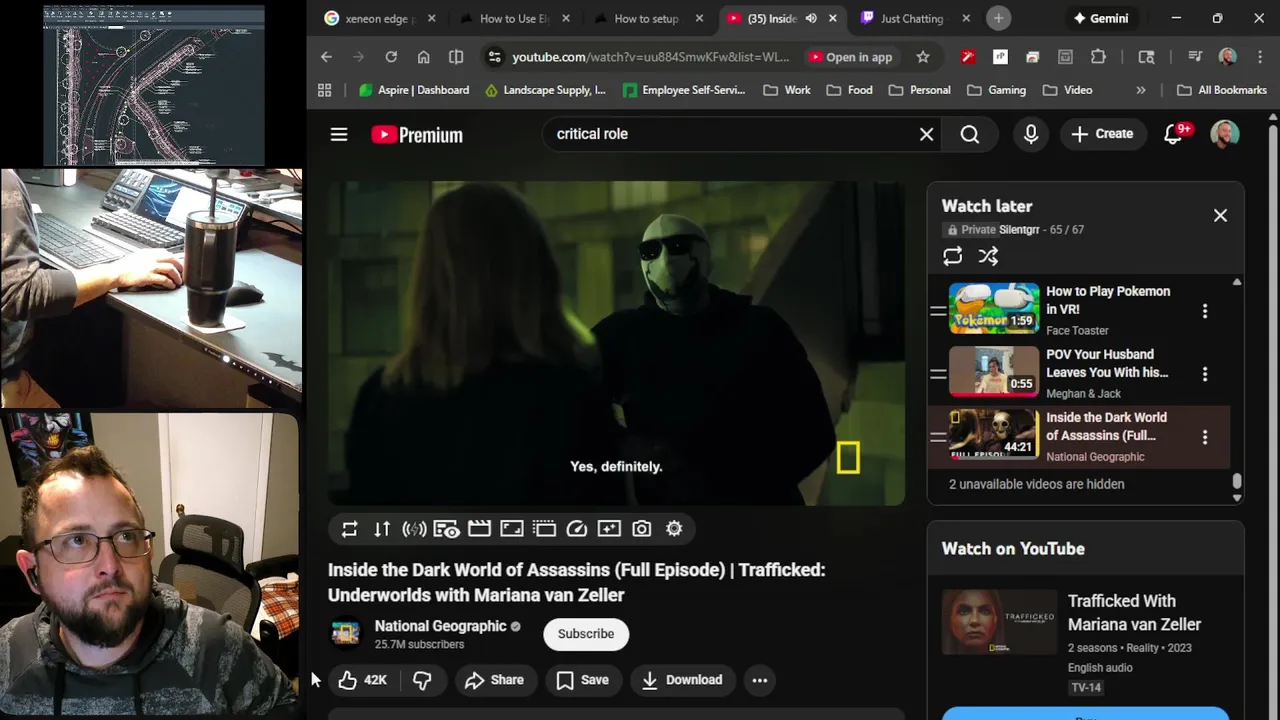
Task: Open the YouTube hamburger guide menu
Action: click(x=339, y=134)
